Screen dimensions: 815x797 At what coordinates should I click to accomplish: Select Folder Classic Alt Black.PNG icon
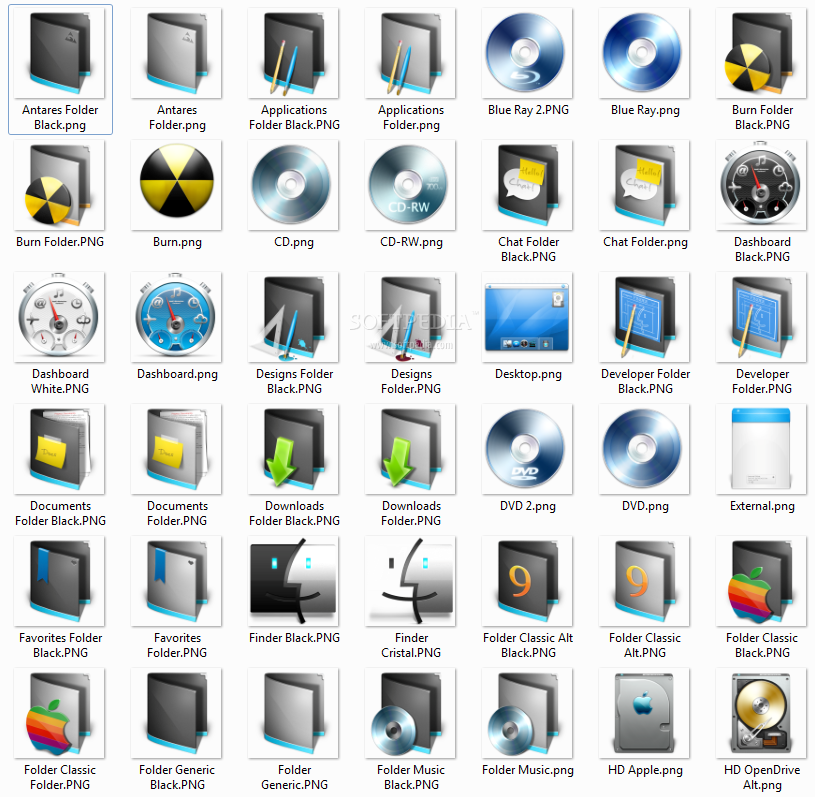528,581
